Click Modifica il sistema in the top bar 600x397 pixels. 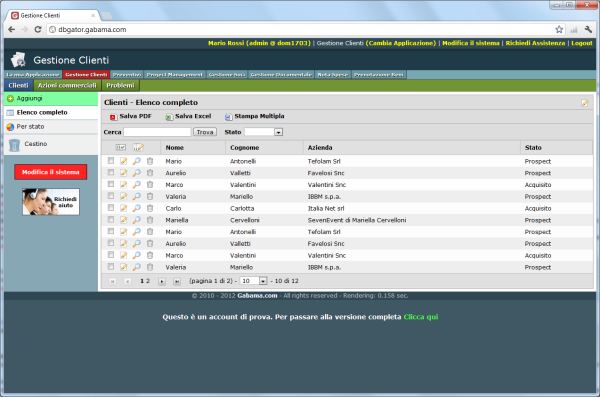(x=471, y=43)
